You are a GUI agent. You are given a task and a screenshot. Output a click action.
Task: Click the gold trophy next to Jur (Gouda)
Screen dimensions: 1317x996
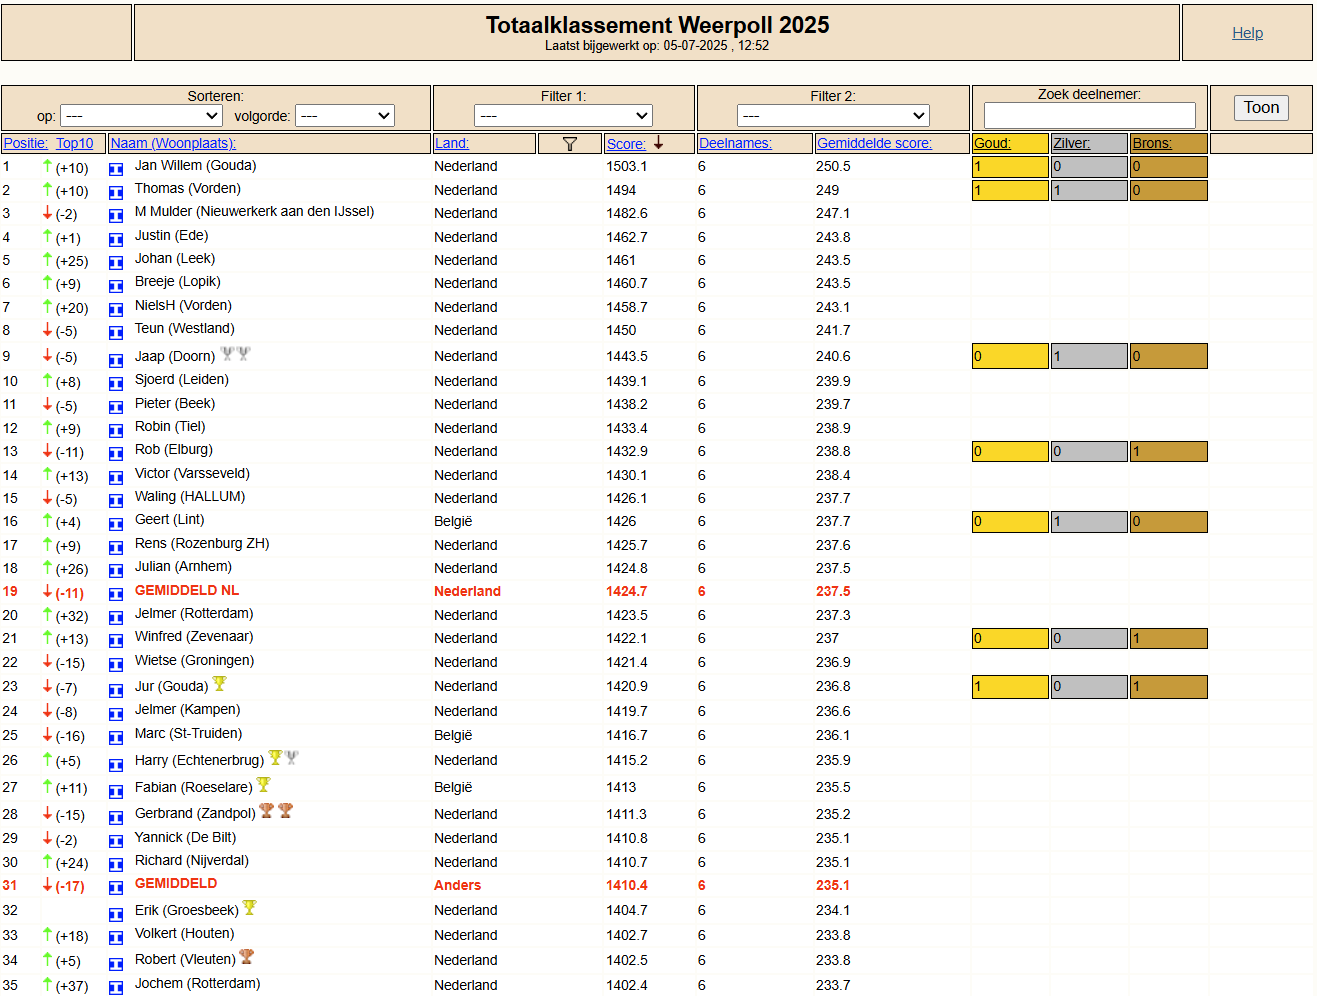tap(220, 684)
